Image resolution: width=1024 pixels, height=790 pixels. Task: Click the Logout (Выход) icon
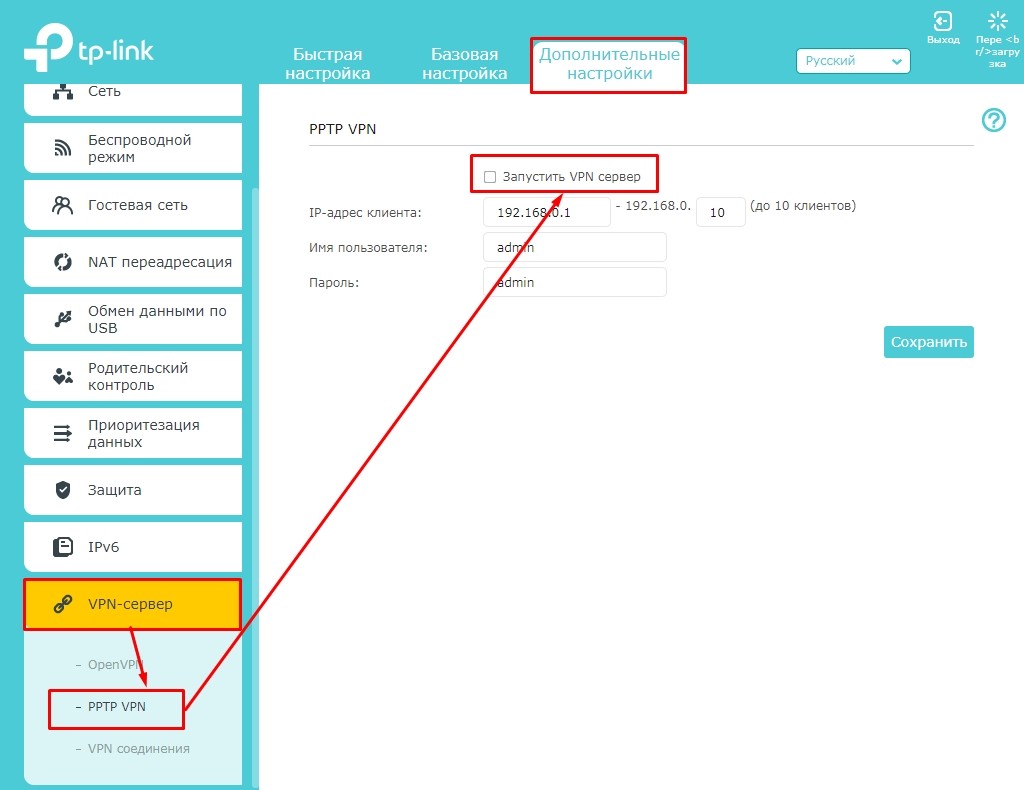click(942, 21)
